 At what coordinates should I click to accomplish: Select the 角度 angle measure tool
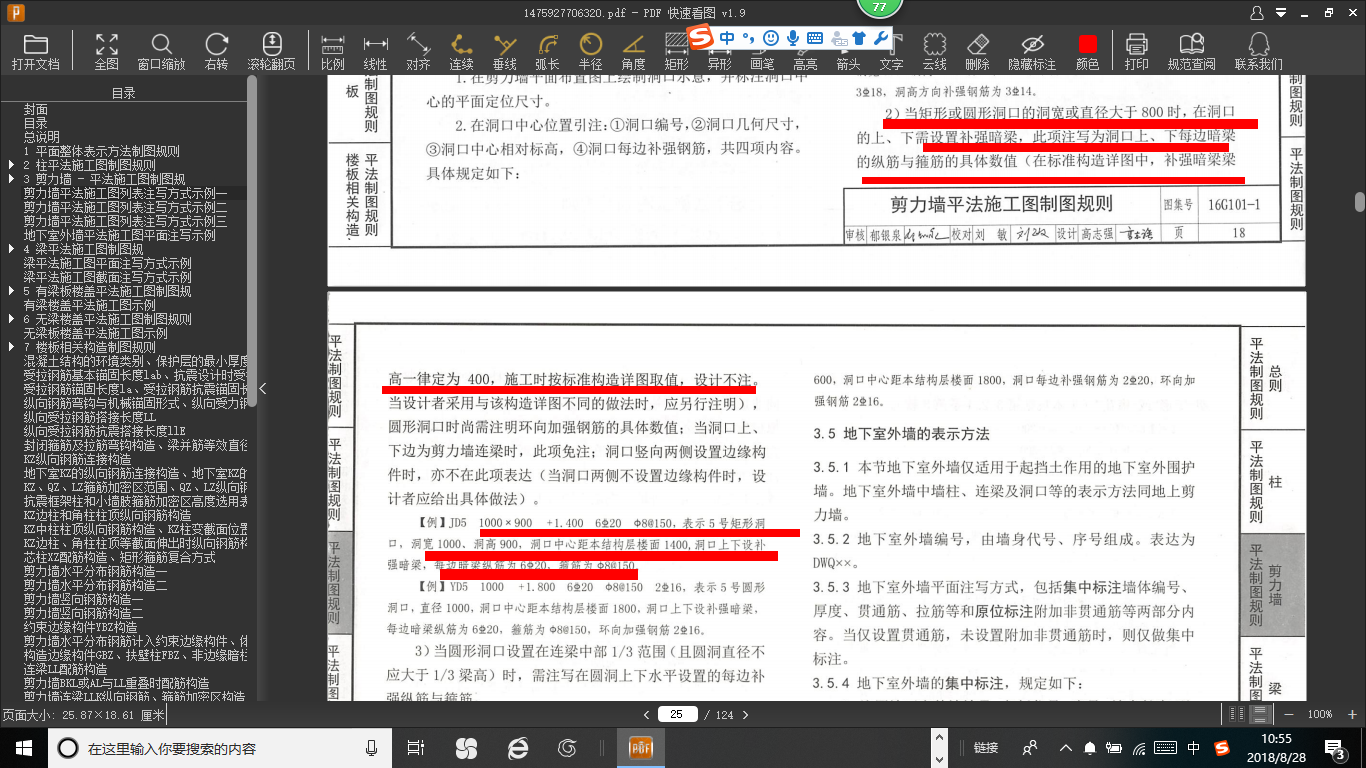click(x=633, y=51)
